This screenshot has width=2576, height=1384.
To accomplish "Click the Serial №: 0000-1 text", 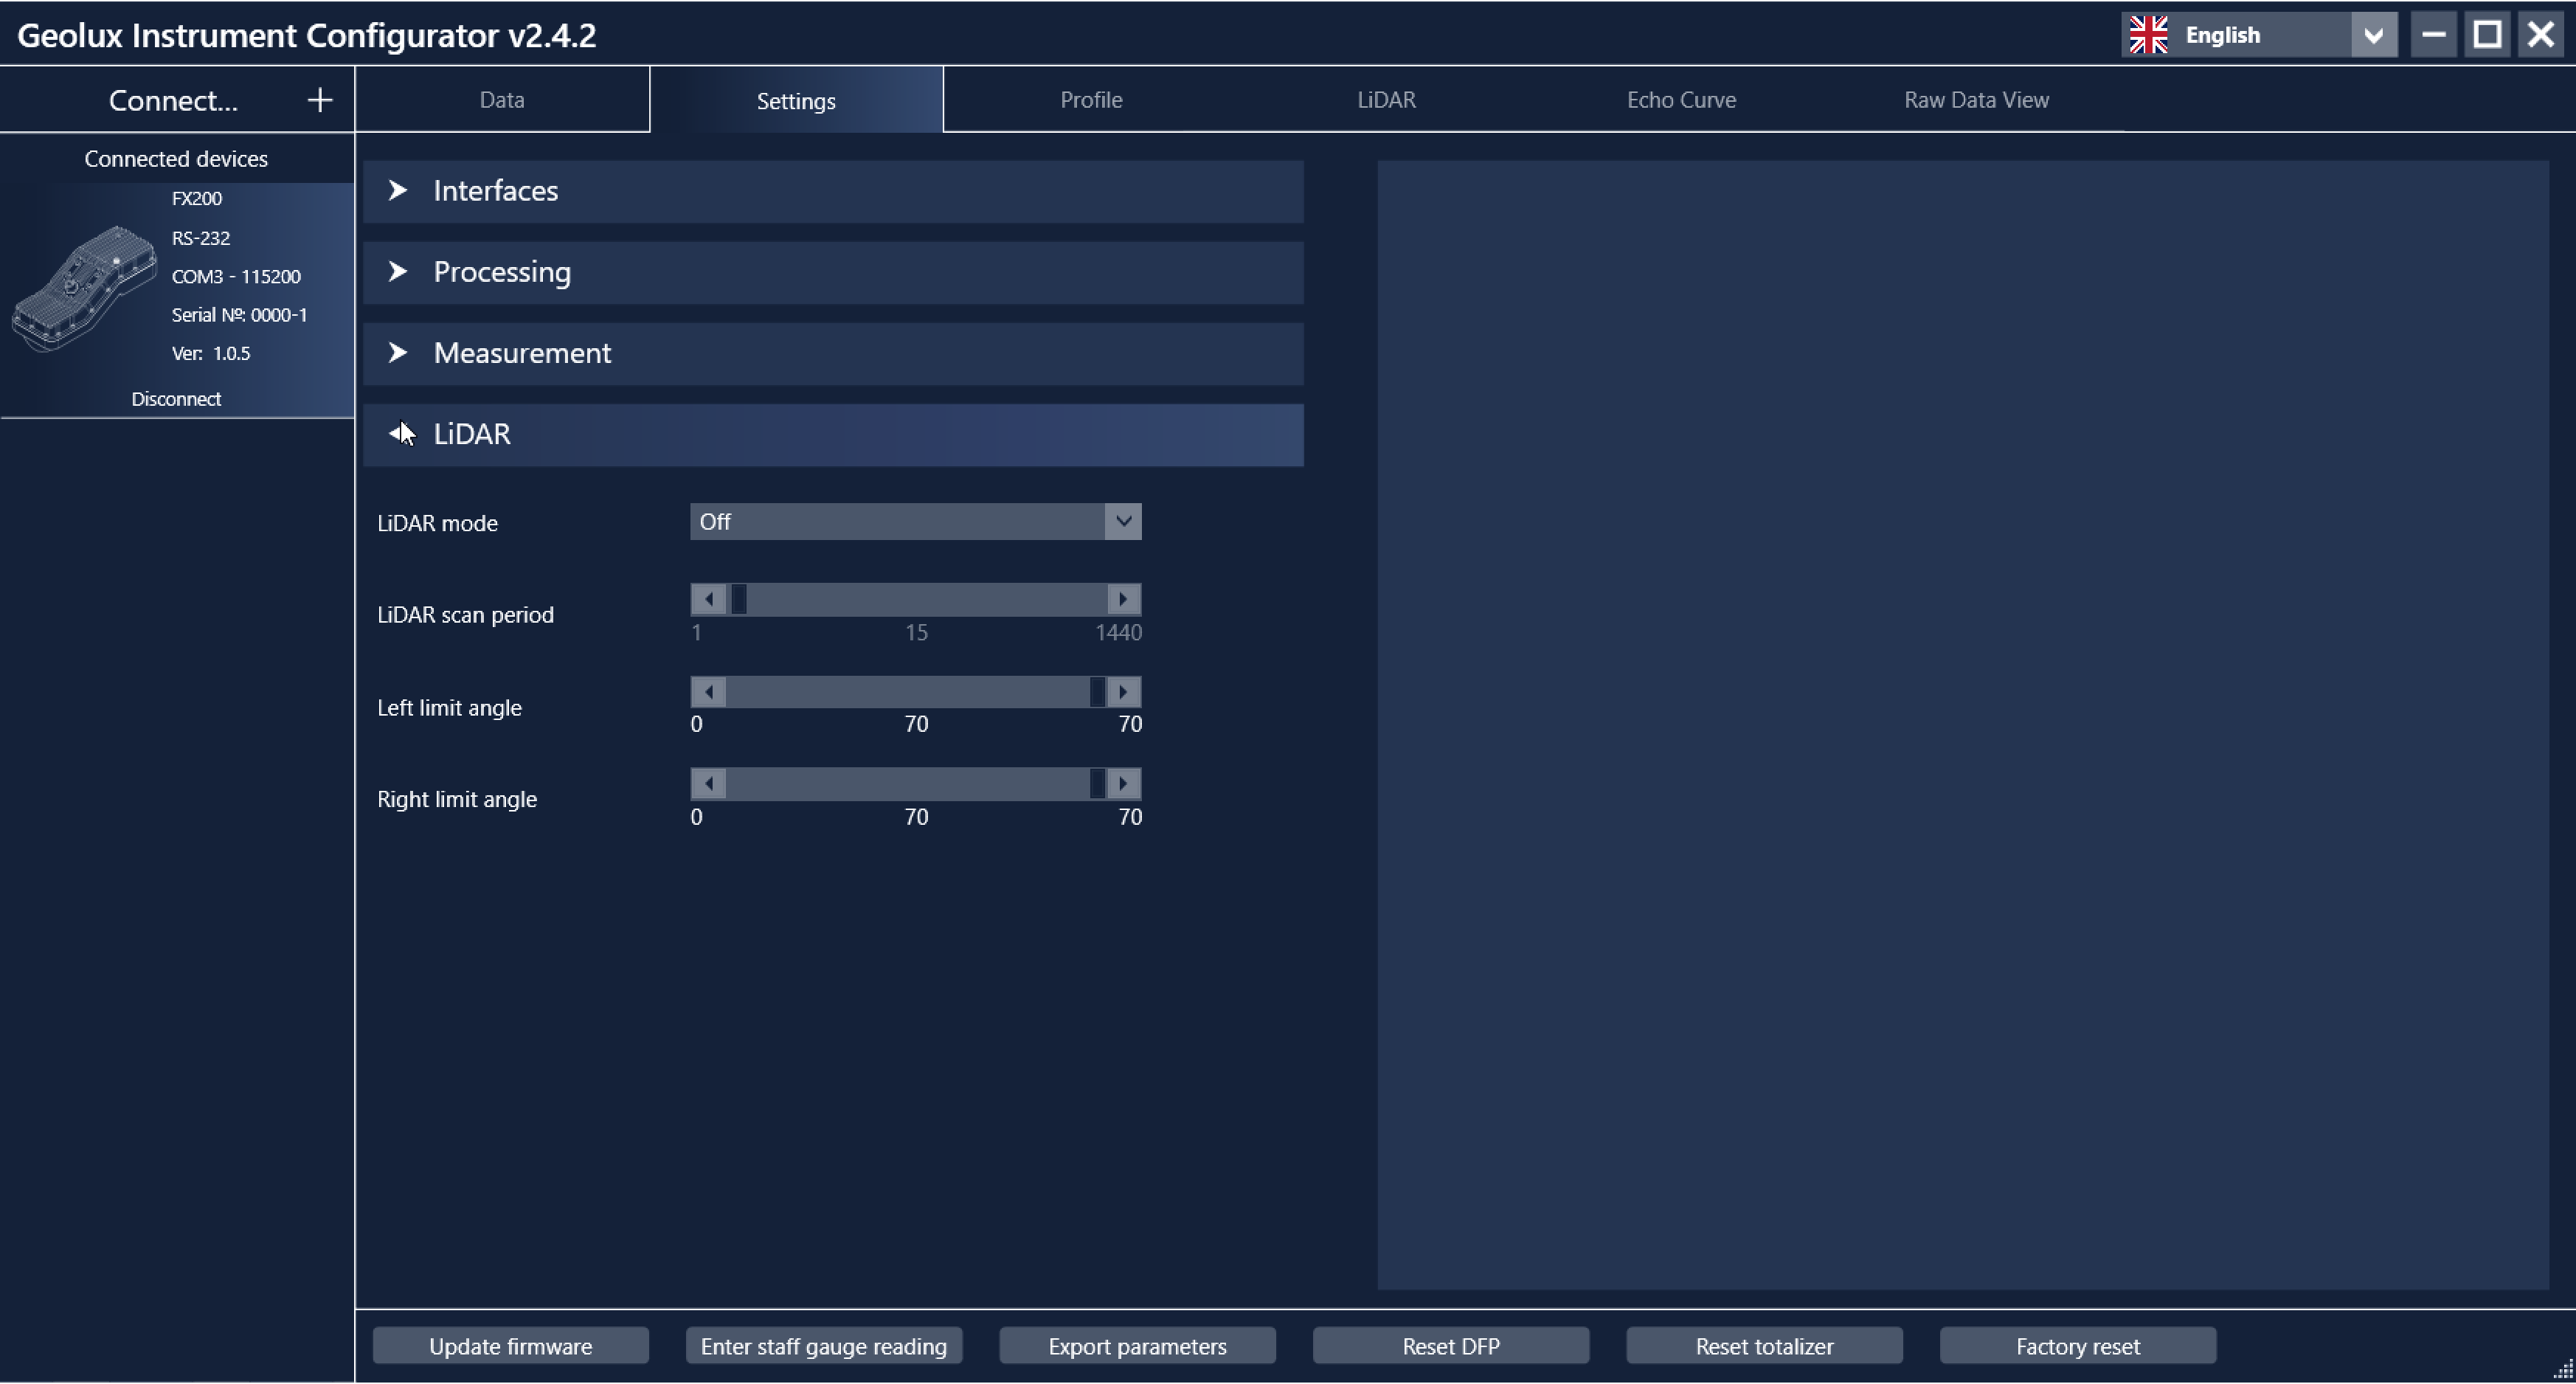I will point(239,315).
